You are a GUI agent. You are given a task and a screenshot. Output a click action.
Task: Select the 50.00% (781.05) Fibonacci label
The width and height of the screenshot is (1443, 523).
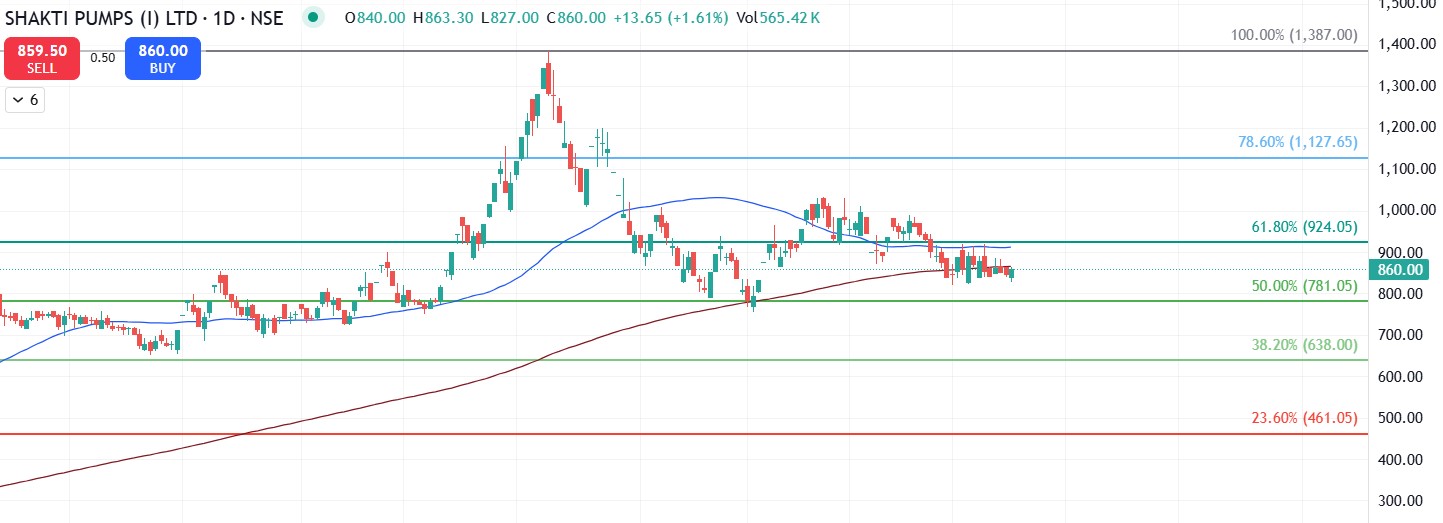click(x=1305, y=286)
